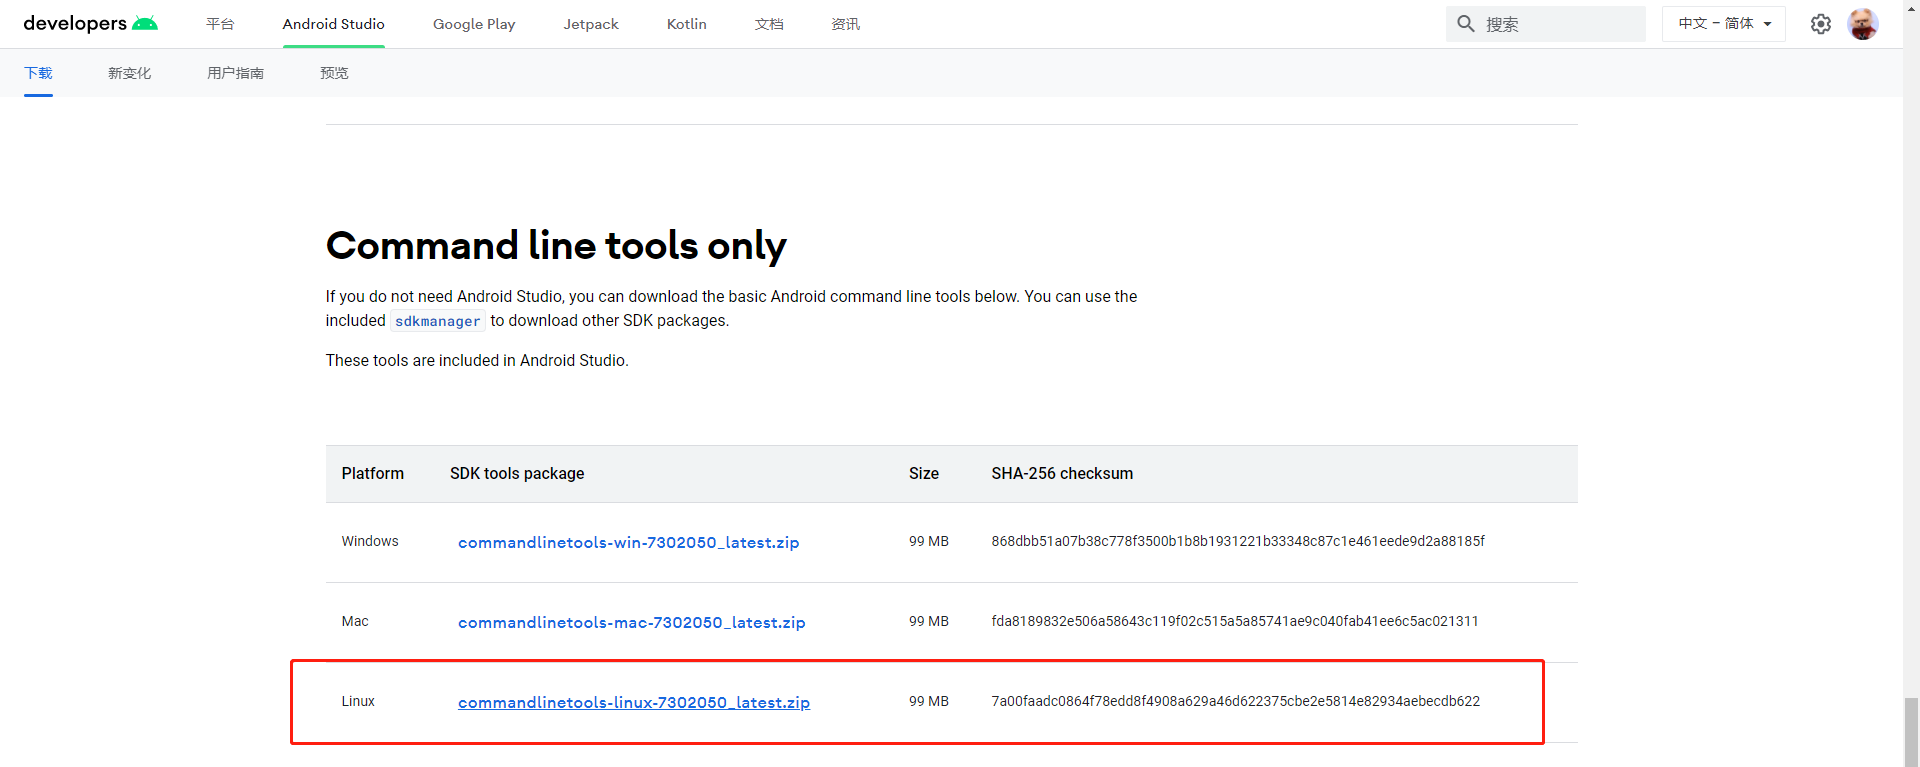Click the Linux SHA-256 checksum text
Screen dimensions: 1920x767
point(1235,701)
